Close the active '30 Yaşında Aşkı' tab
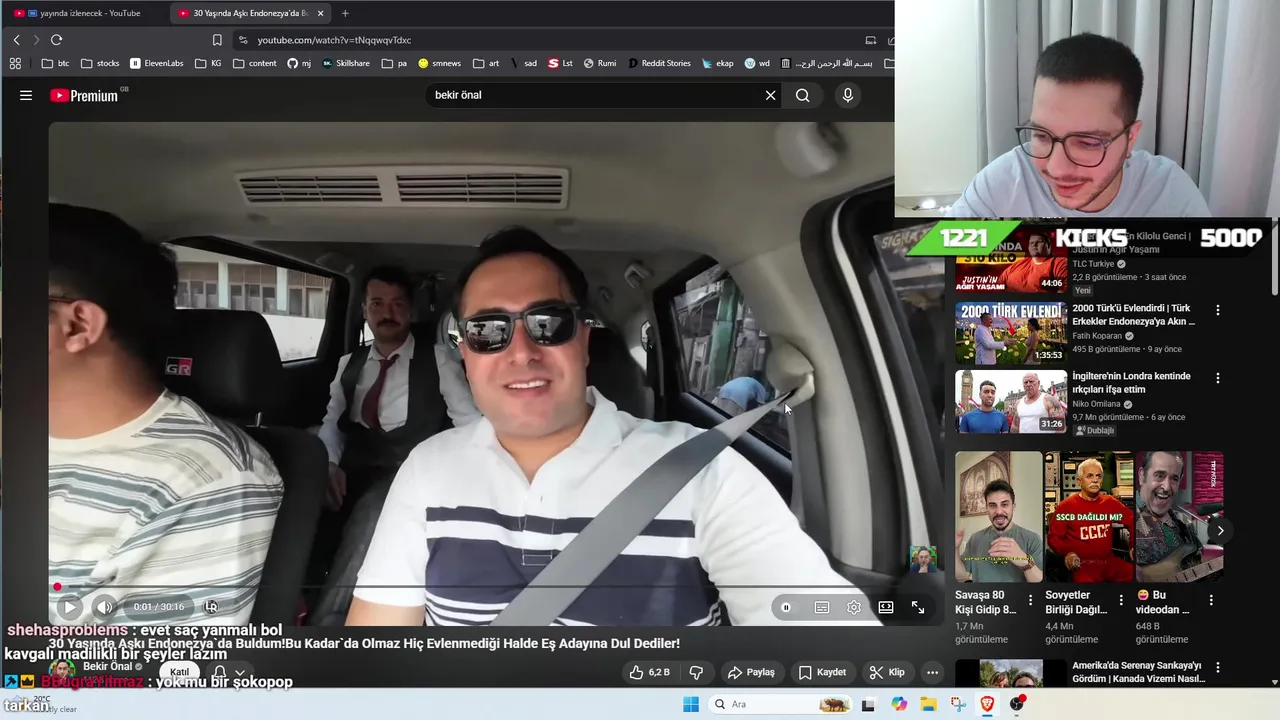The height and width of the screenshot is (720, 1280). [x=320, y=13]
